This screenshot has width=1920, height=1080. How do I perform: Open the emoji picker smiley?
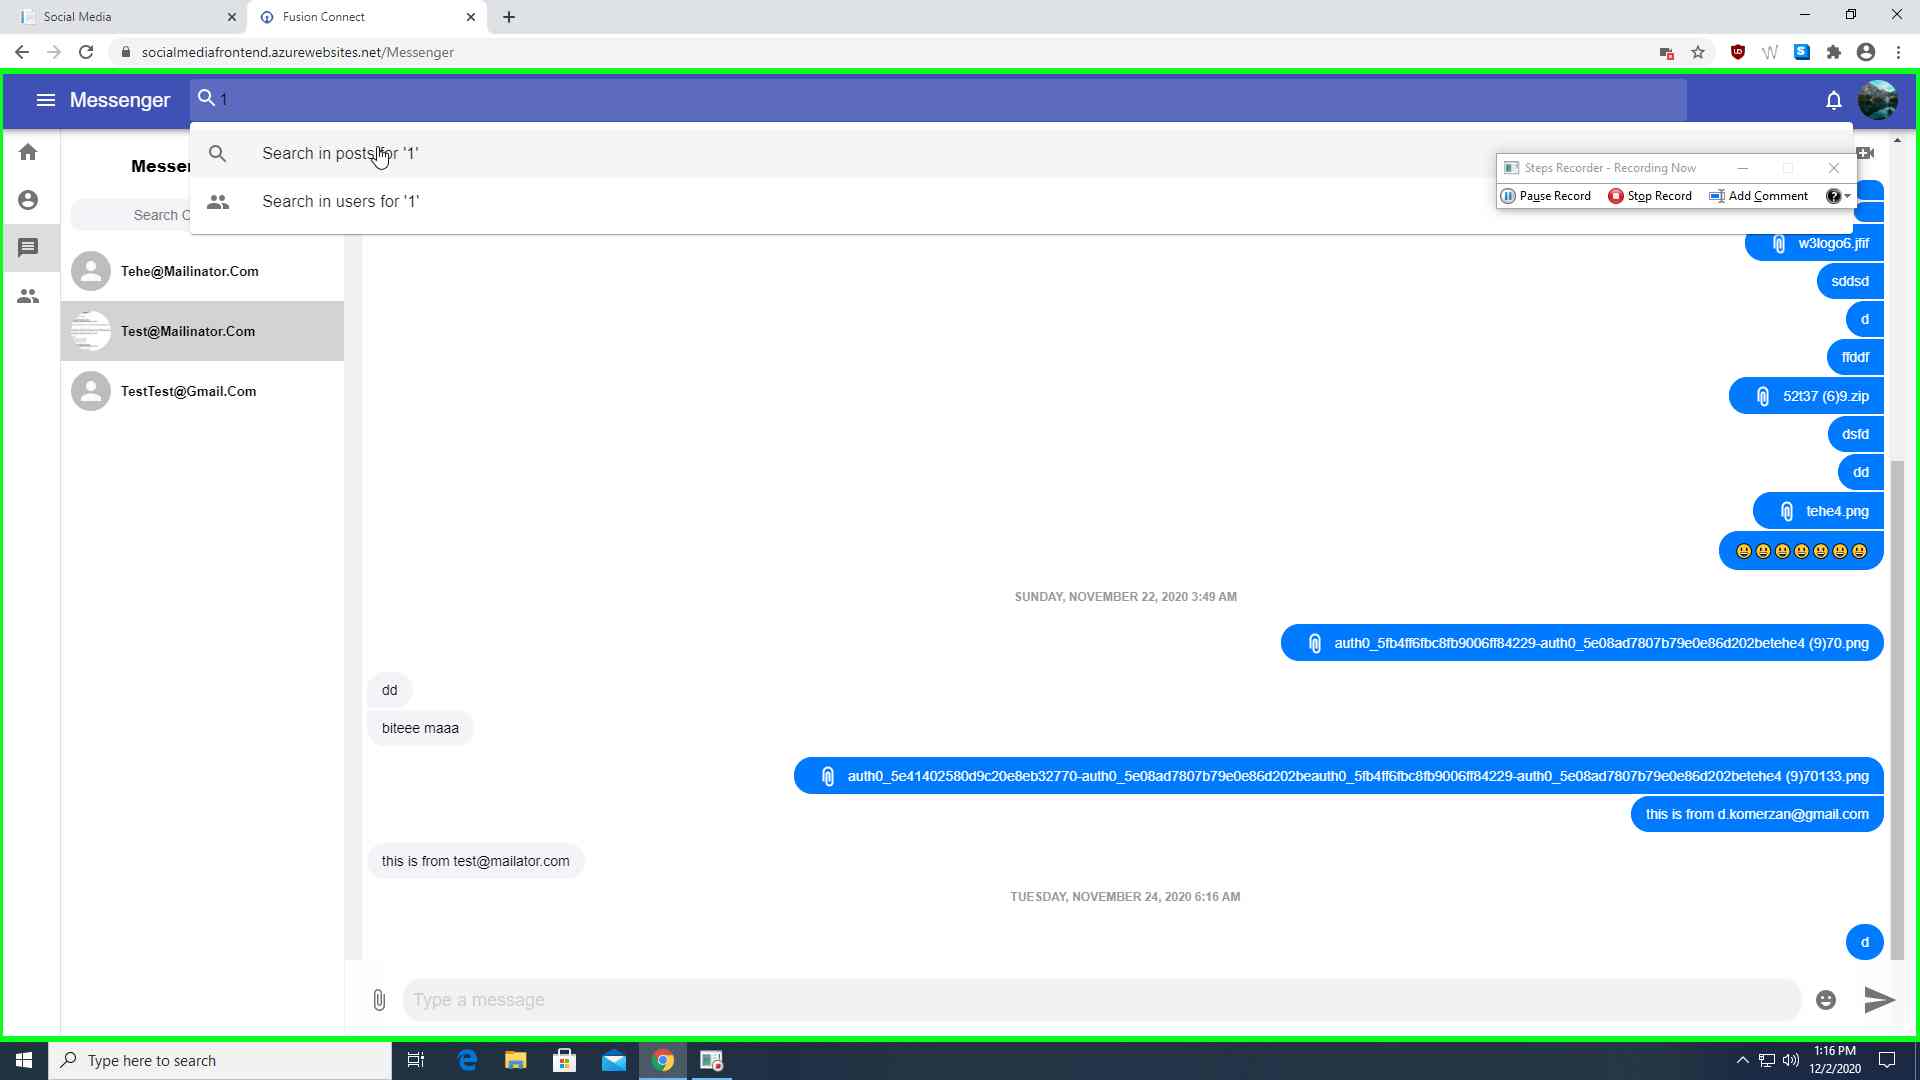[x=1826, y=1000]
